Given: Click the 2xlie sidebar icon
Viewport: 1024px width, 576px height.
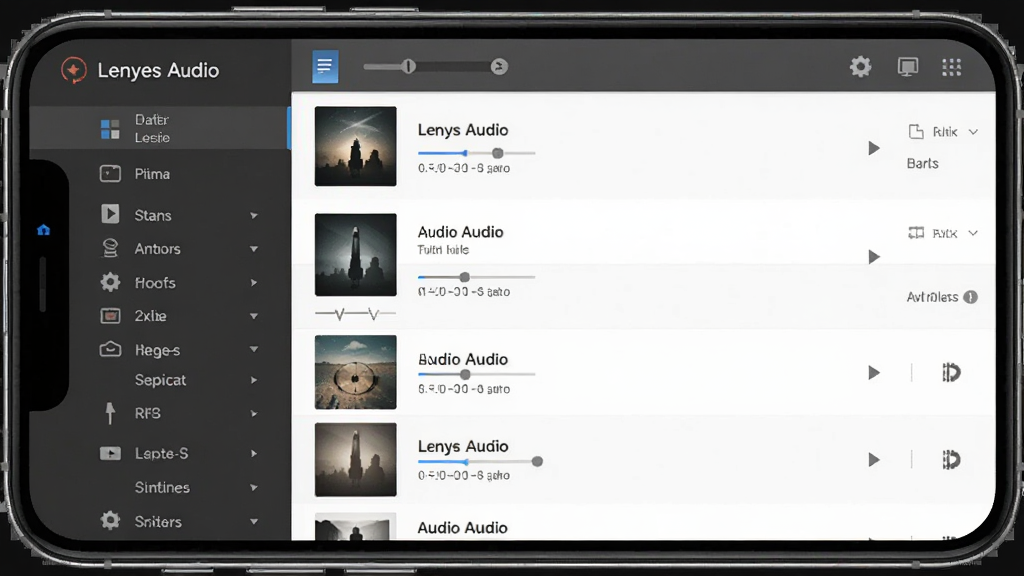Looking at the screenshot, I should 110,316.
